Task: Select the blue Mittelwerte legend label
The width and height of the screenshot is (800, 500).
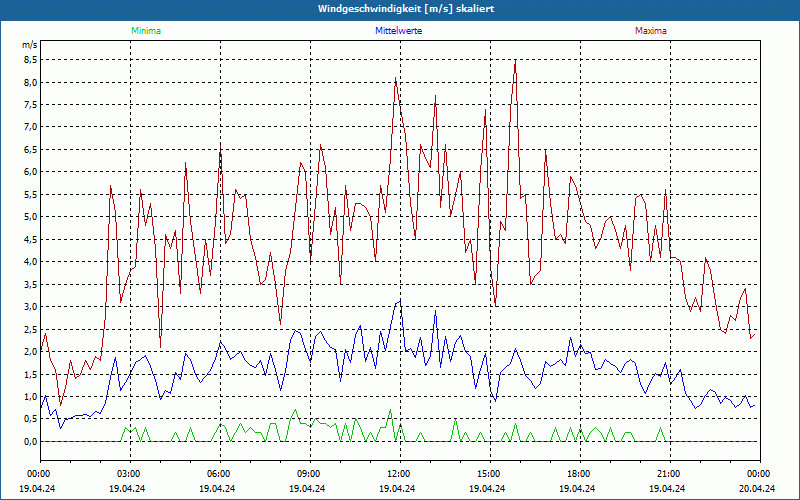Action: (x=397, y=31)
